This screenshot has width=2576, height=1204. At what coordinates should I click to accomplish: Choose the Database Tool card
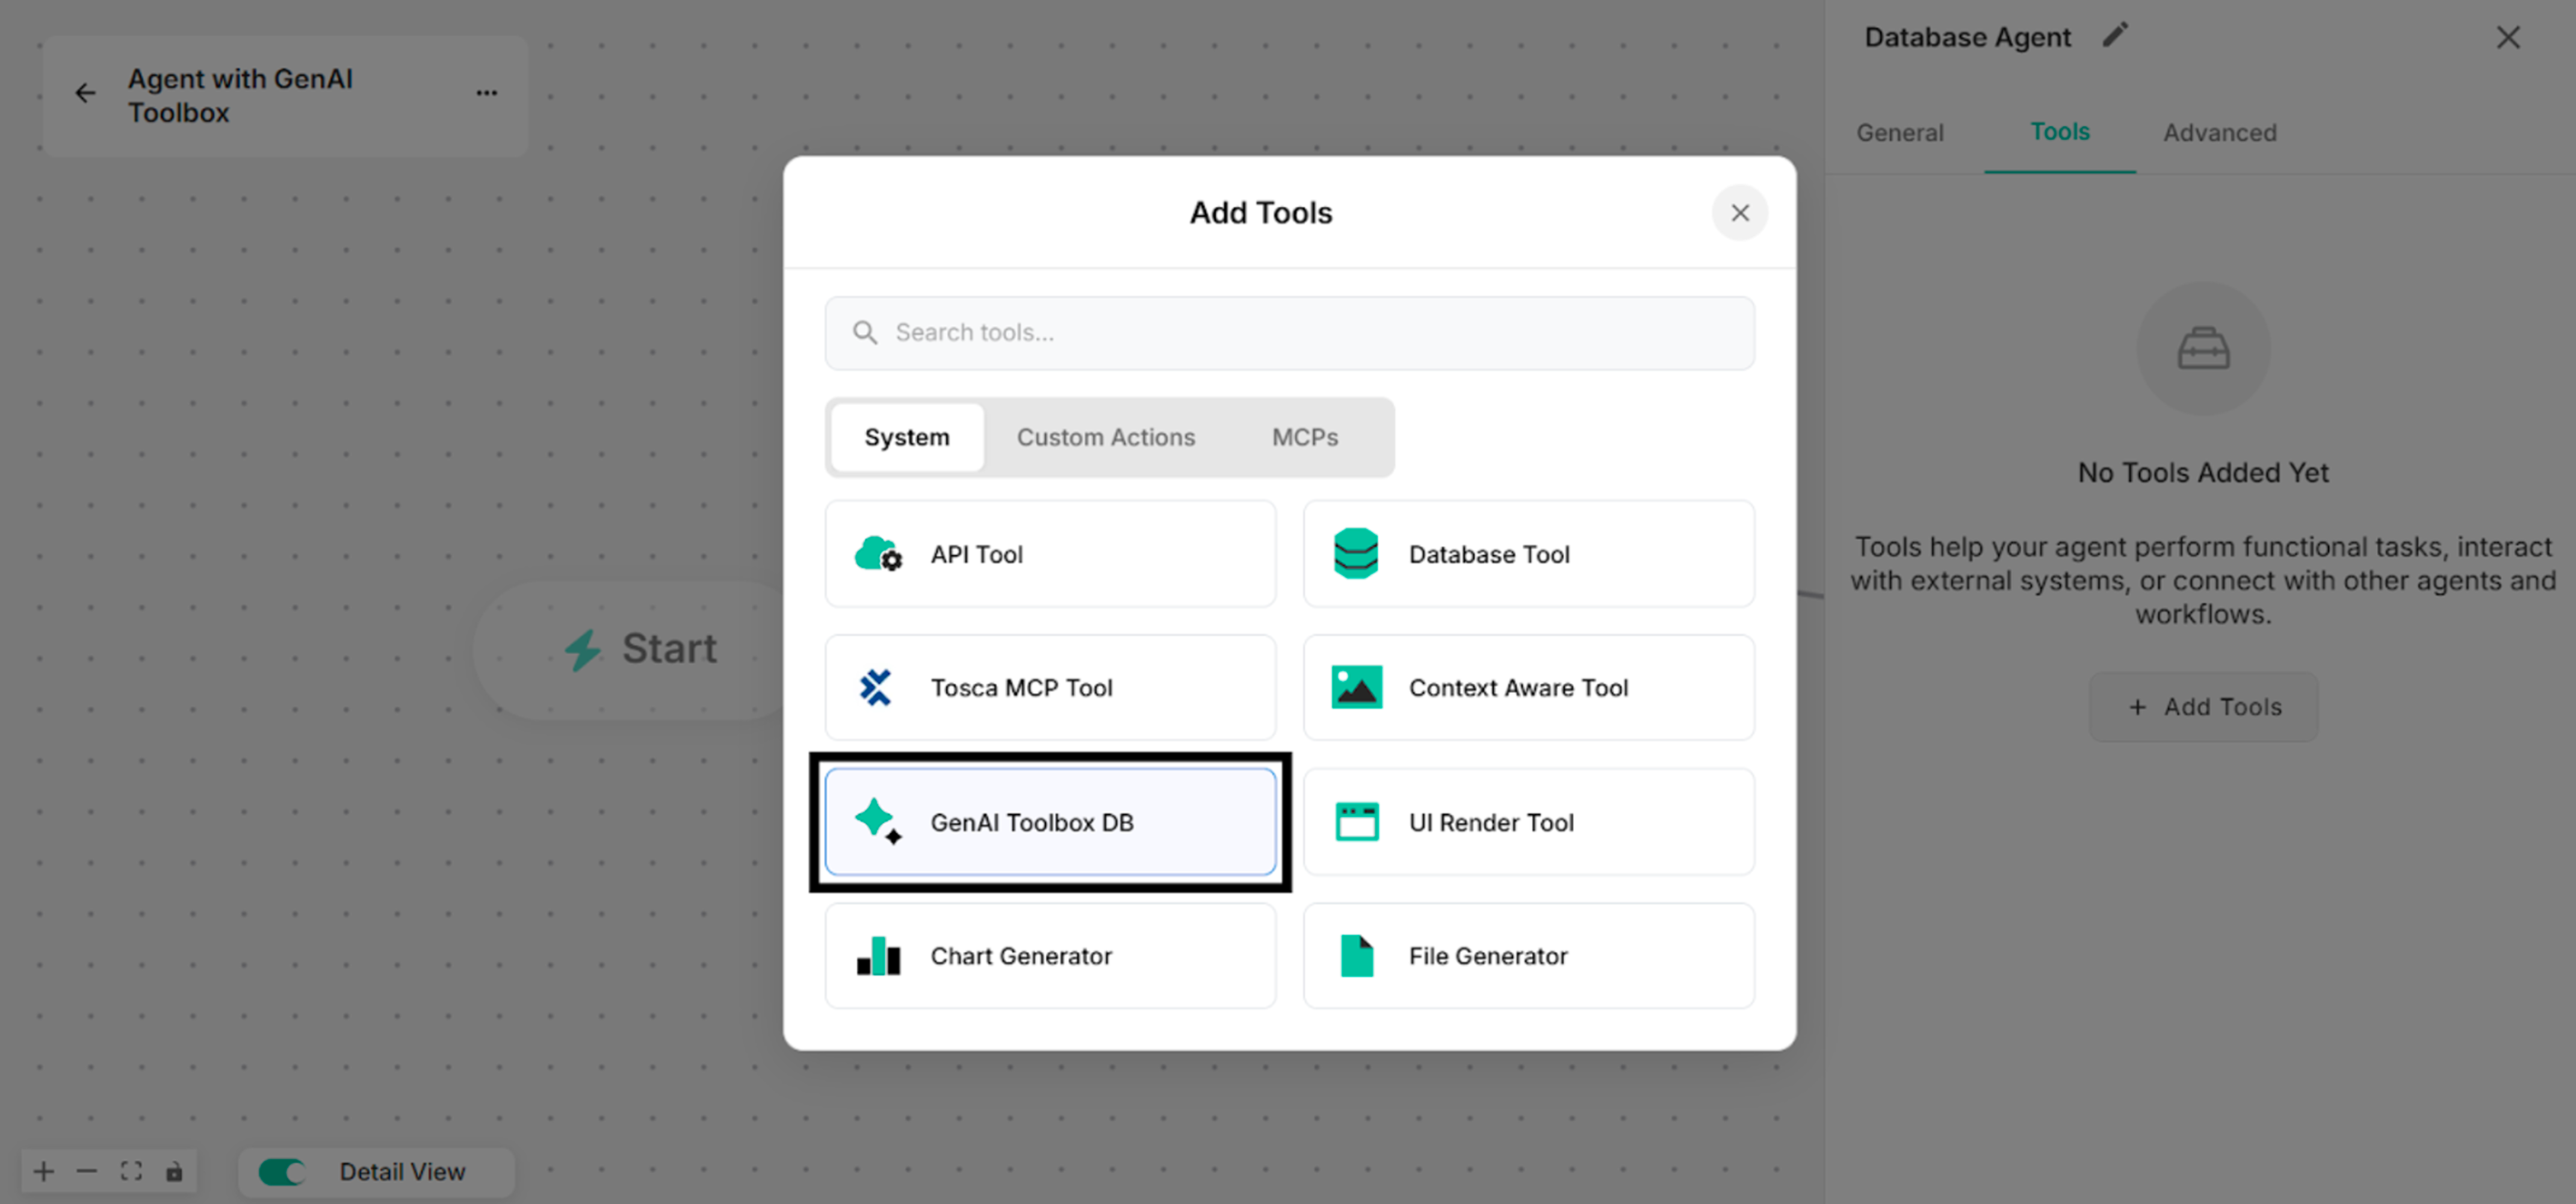1528,554
